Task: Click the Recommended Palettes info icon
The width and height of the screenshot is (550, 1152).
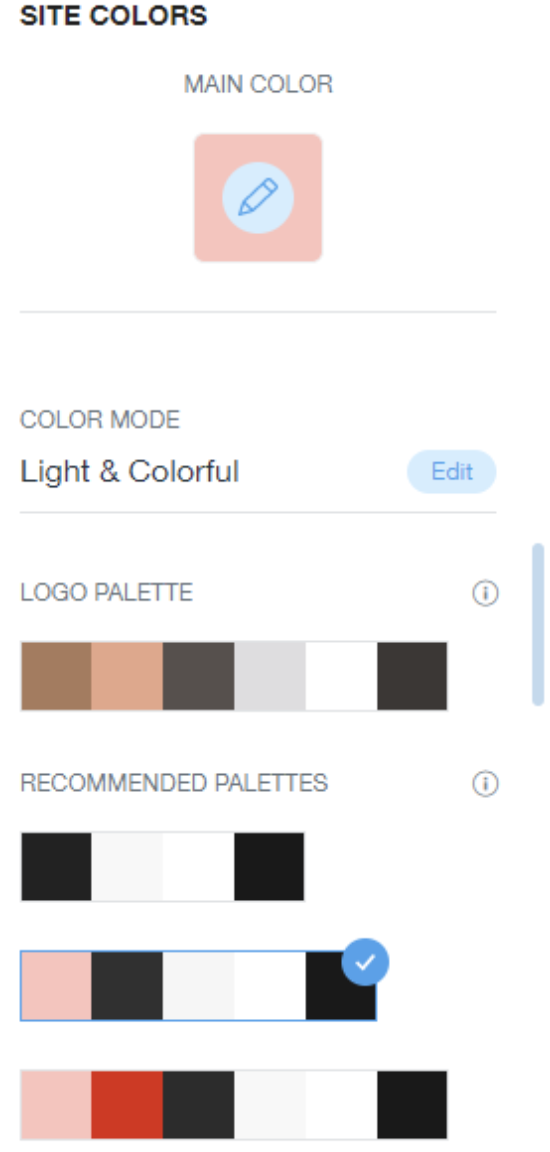Action: click(485, 784)
